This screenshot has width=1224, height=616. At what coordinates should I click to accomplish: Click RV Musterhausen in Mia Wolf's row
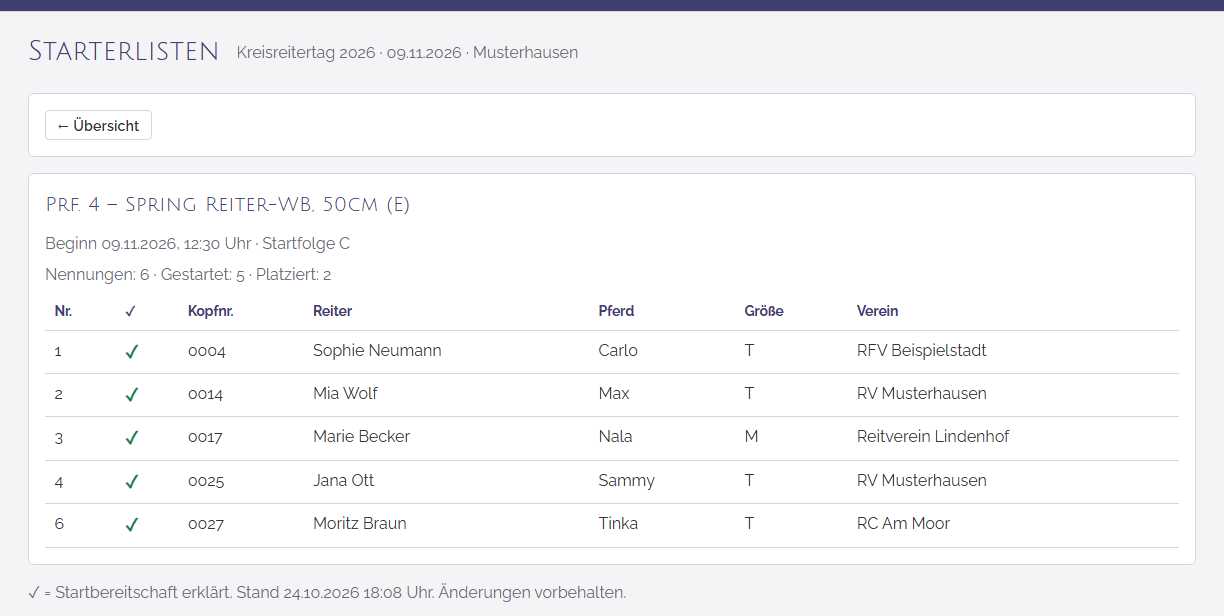pos(922,394)
